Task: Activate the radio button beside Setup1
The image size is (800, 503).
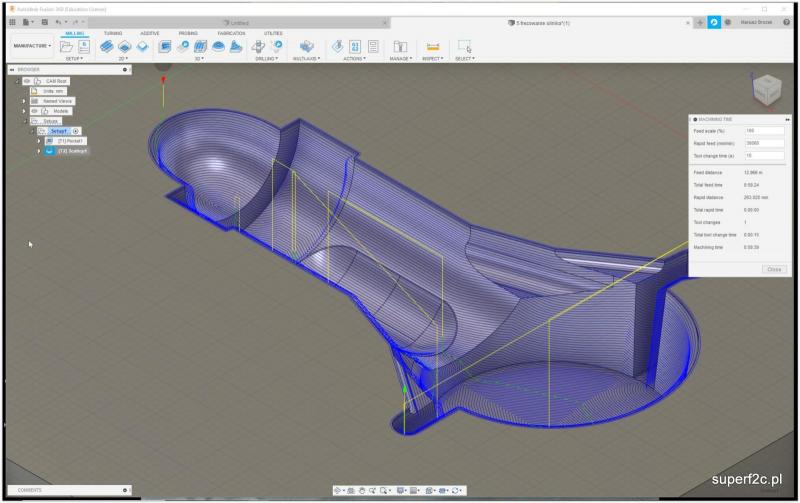Action: (75, 131)
